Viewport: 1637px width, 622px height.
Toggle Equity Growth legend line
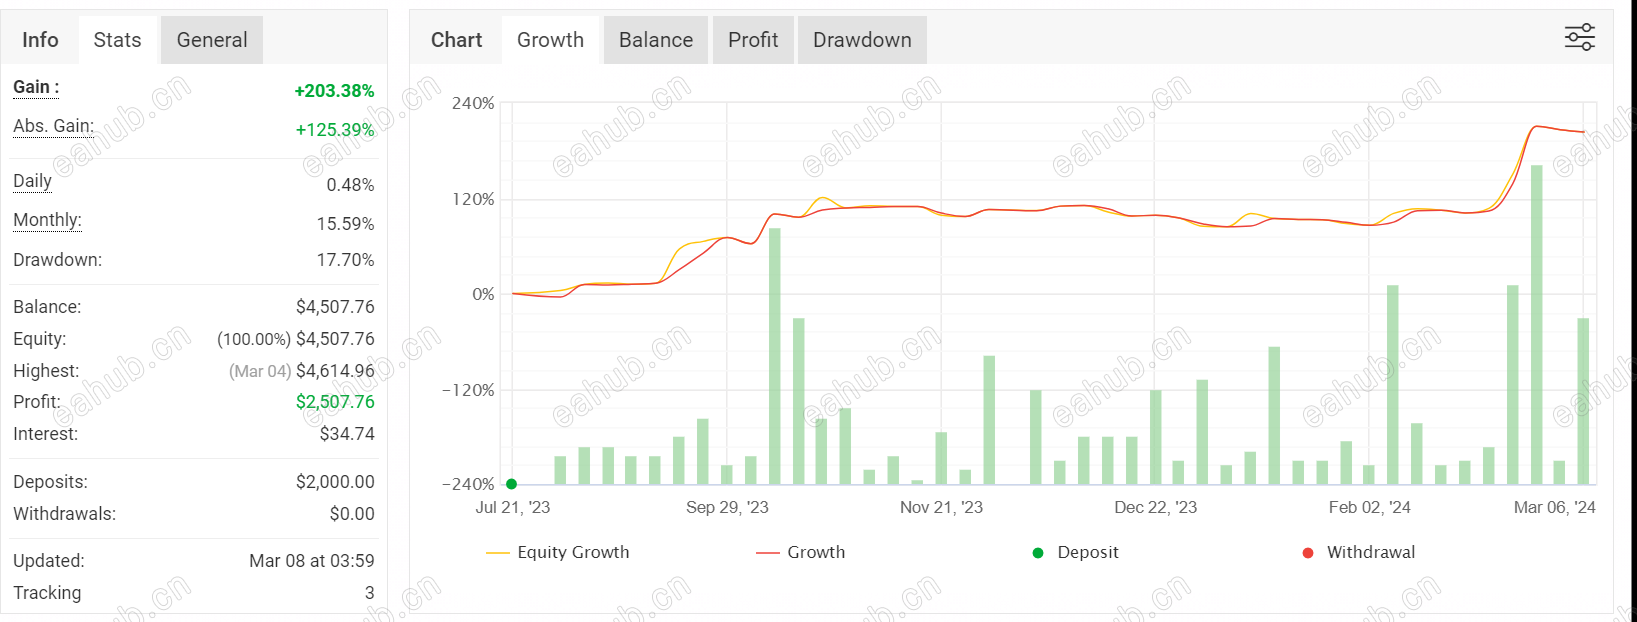click(498, 553)
